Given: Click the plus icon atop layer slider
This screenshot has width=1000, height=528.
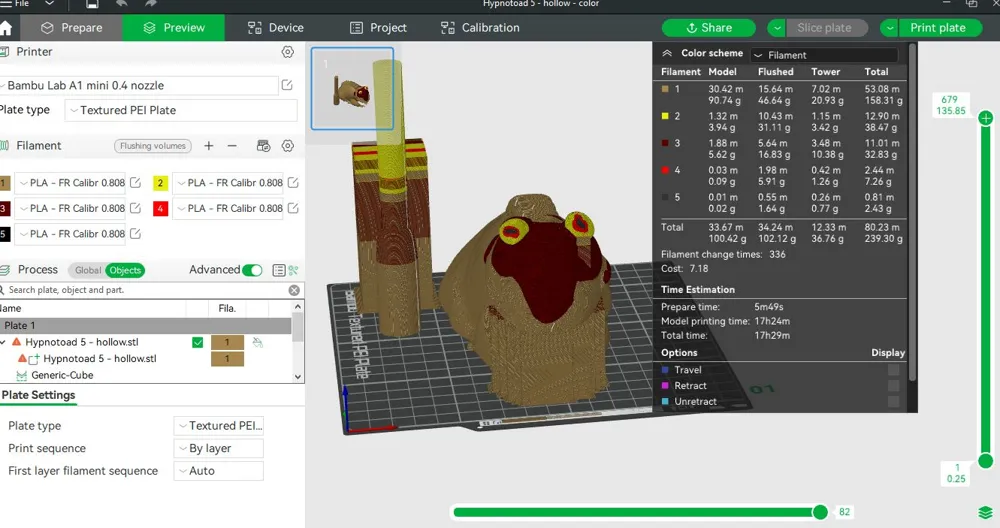Looking at the screenshot, I should coord(986,118).
